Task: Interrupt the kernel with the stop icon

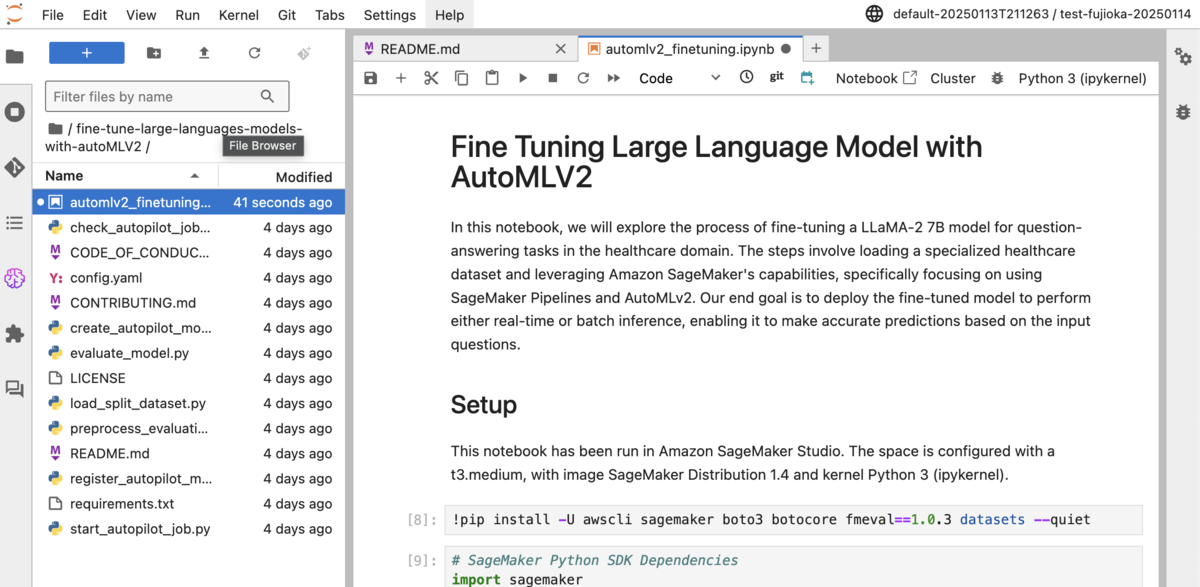Action: [x=553, y=78]
